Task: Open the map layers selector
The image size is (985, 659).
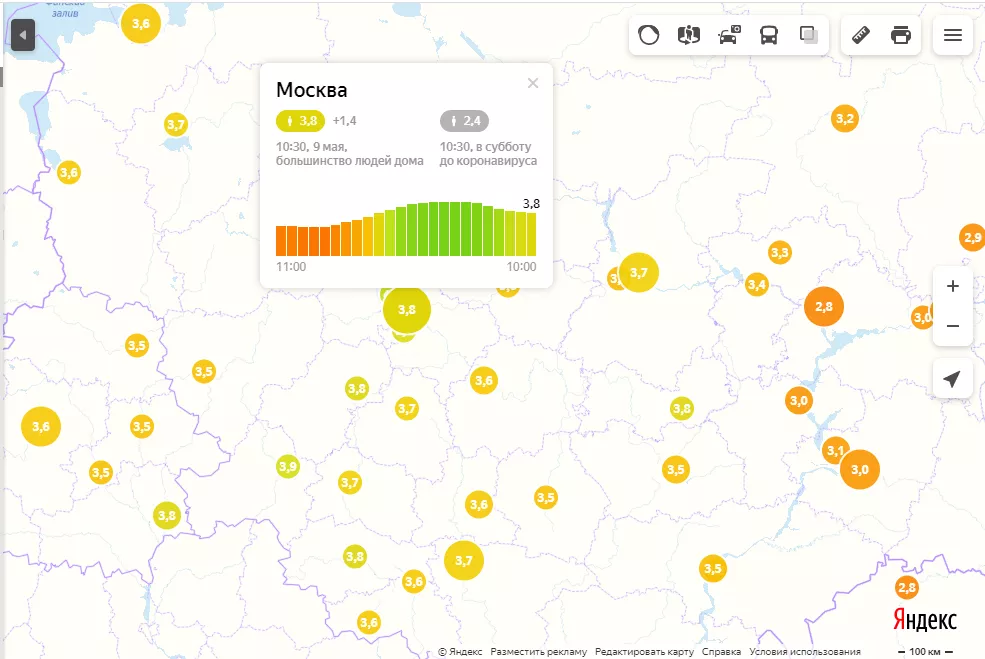Action: [808, 35]
